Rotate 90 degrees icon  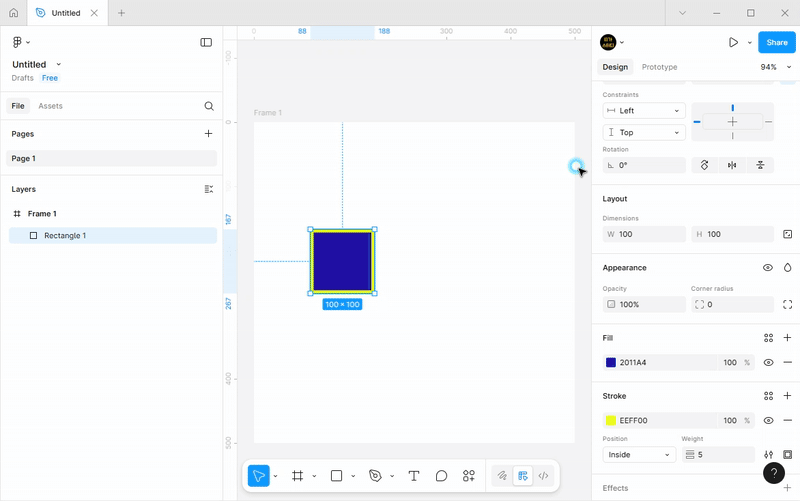coord(705,165)
